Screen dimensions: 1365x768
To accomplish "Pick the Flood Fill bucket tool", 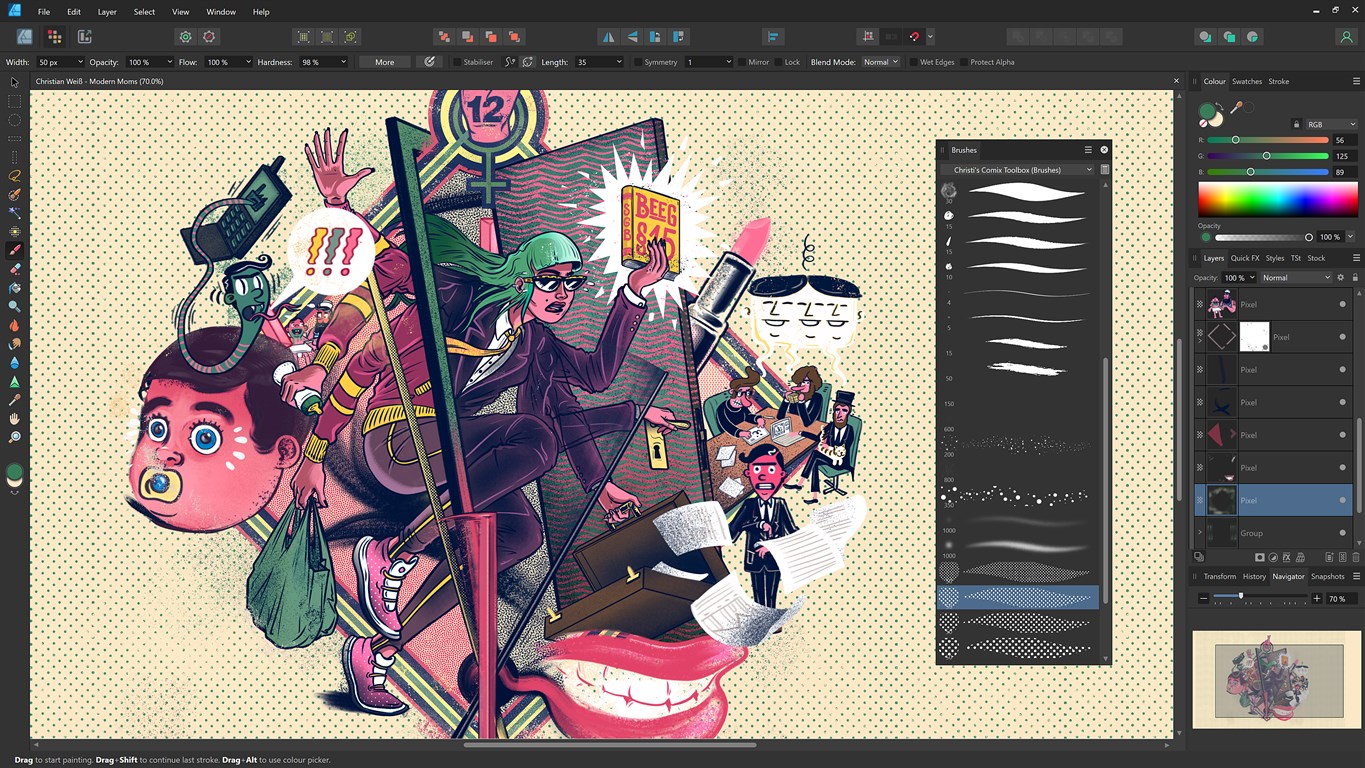I will [x=14, y=288].
